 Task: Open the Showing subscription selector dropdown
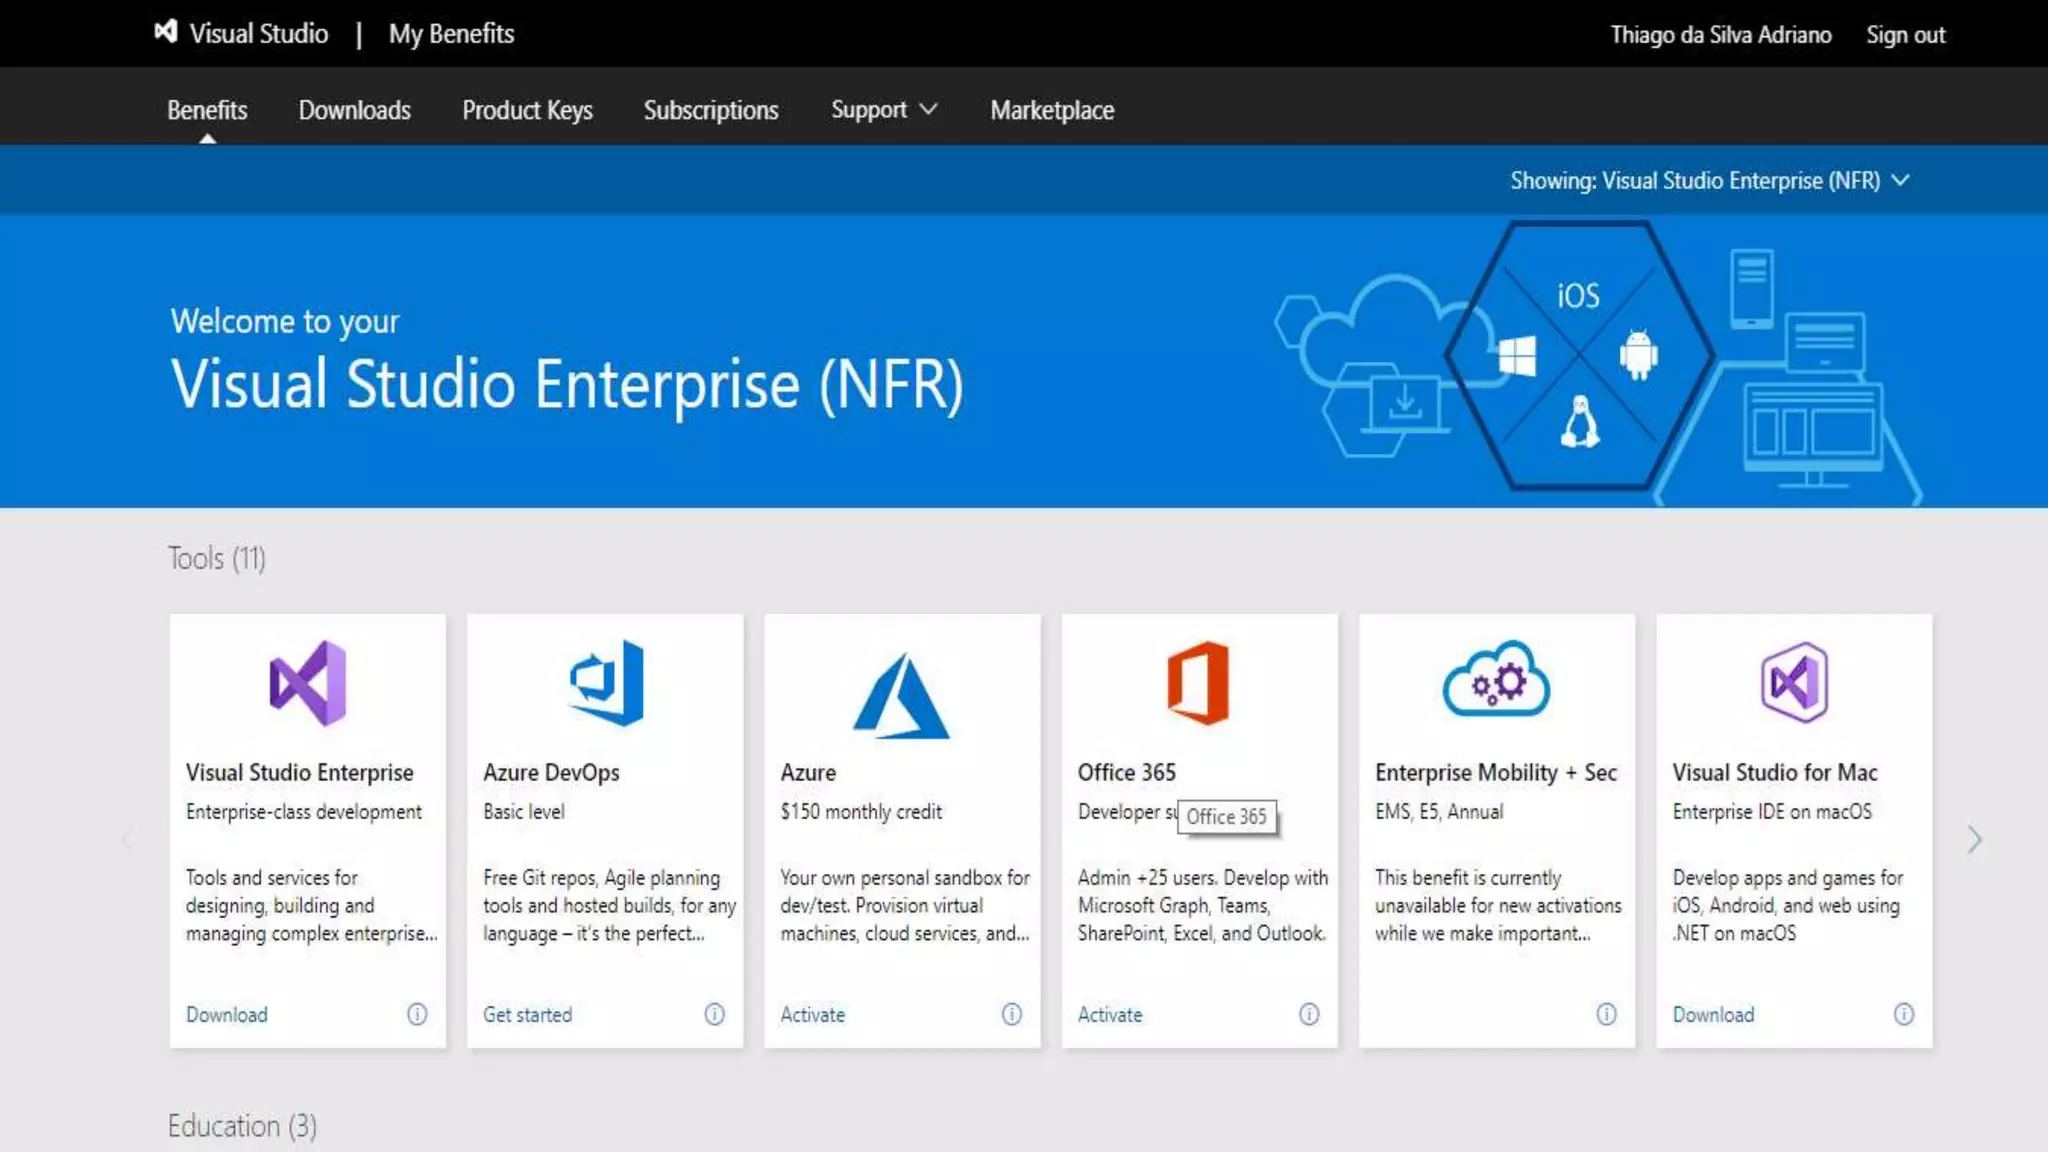tap(1709, 181)
